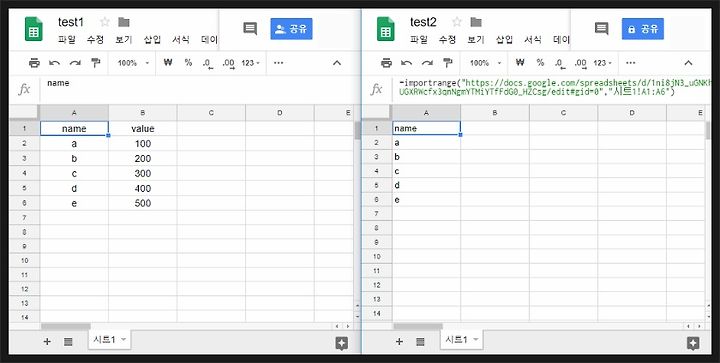The height and width of the screenshot is (363, 720).
Task: Click the Sheets logo in test1 window
Action: click(x=34, y=29)
